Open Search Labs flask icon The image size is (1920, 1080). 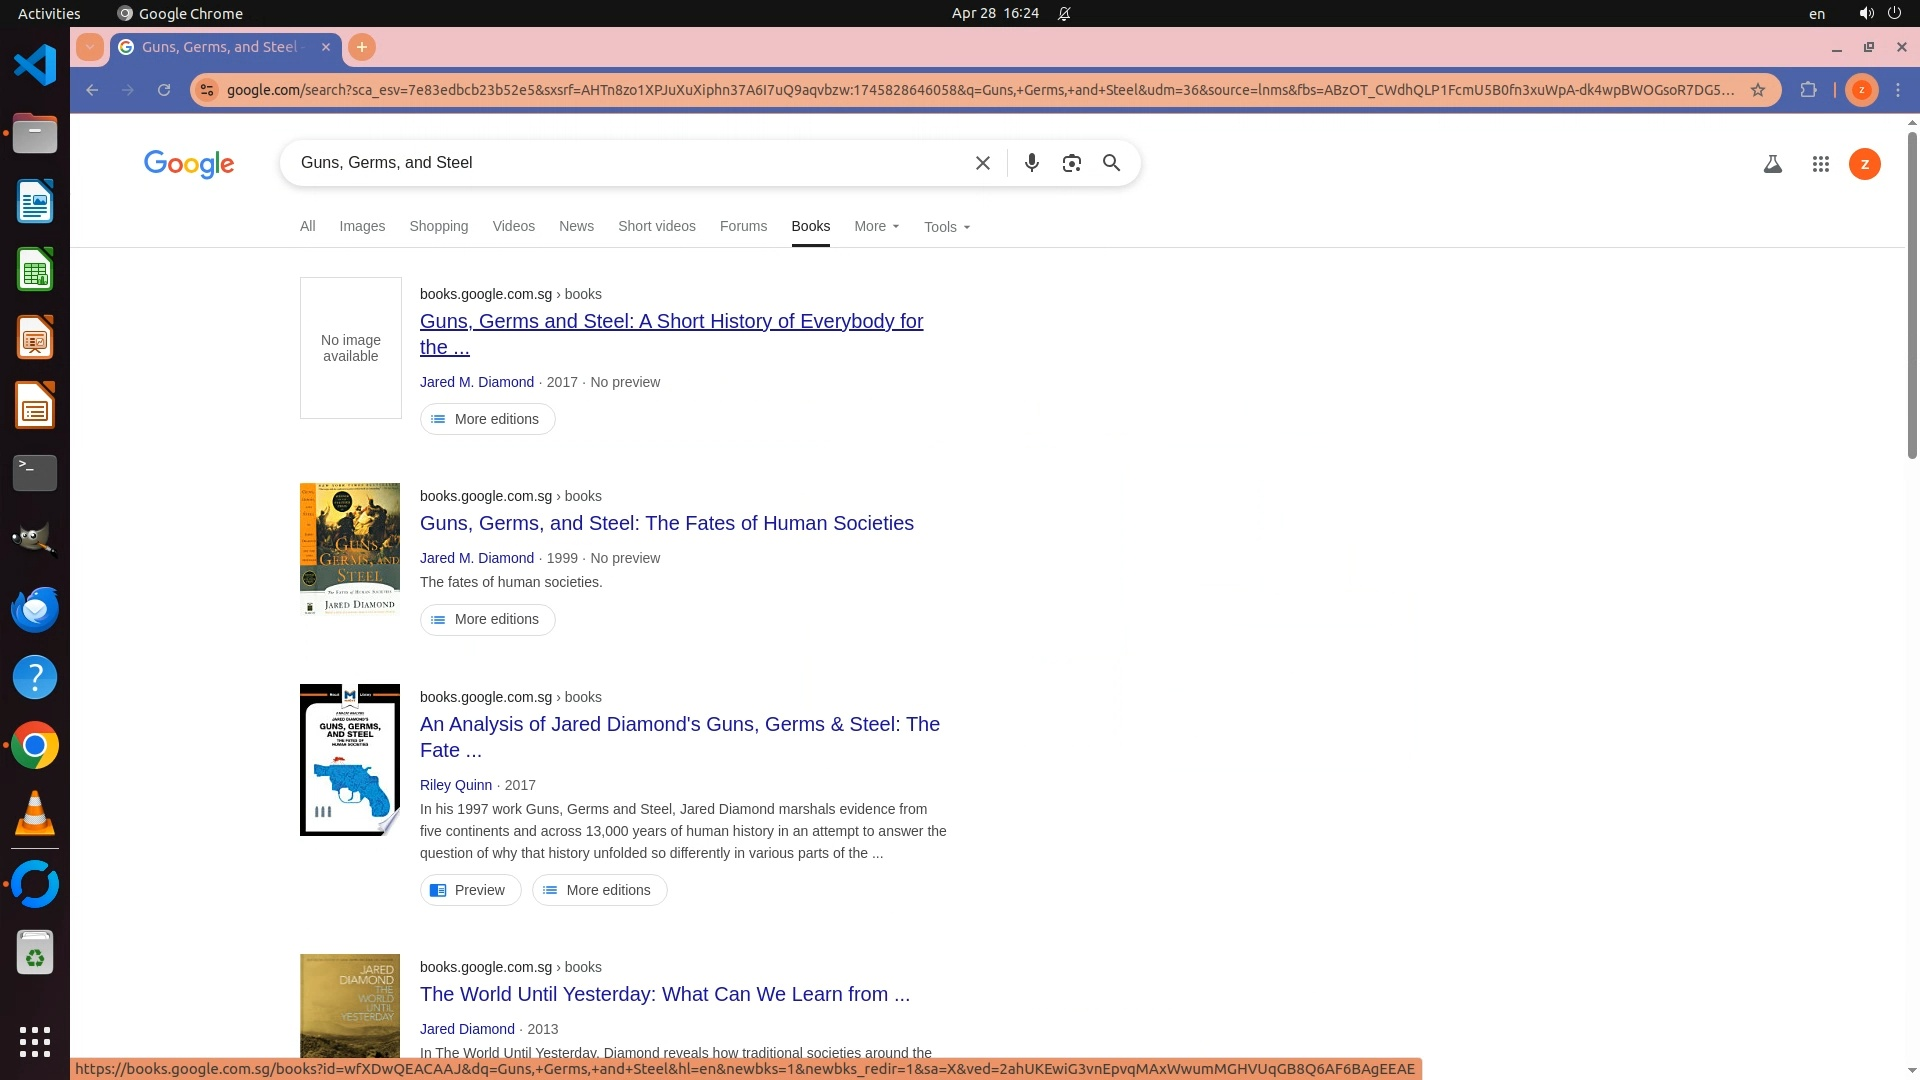pos(1772,164)
